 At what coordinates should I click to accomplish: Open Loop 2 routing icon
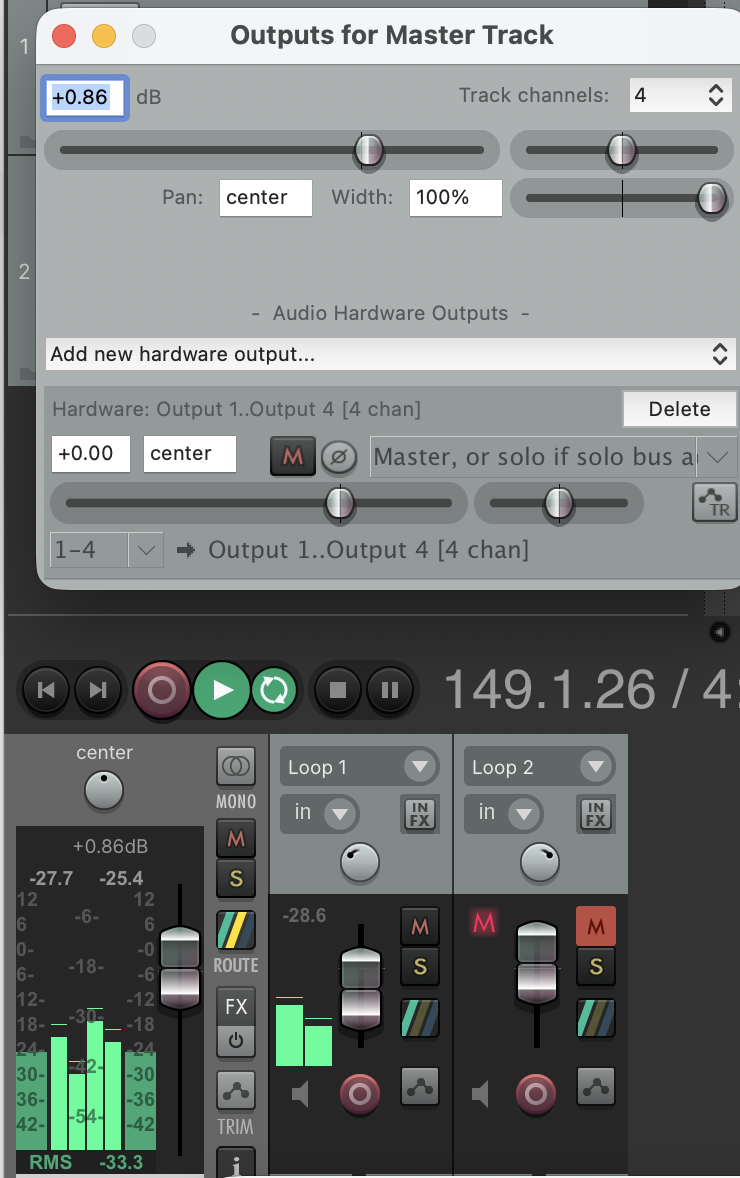click(x=596, y=1018)
